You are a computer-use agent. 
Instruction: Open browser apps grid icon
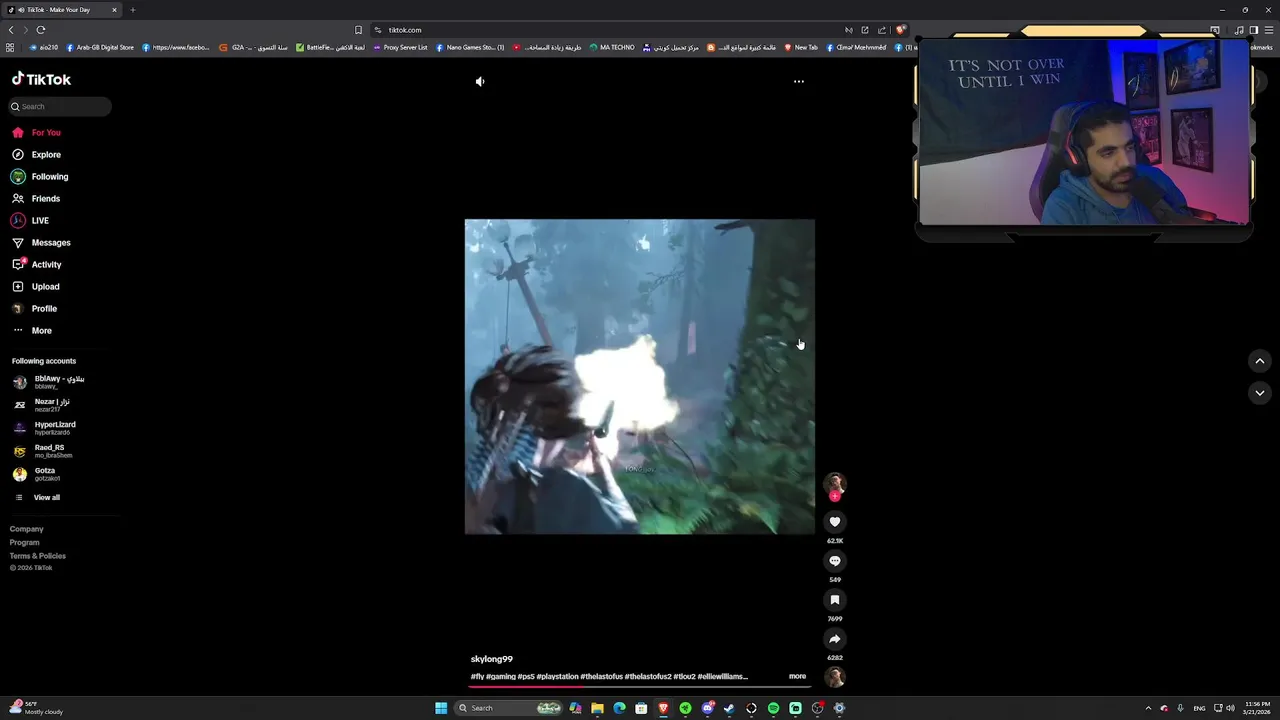click(x=10, y=47)
